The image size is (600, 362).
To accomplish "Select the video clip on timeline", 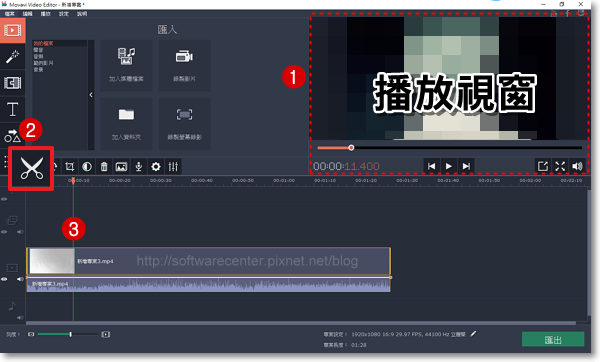I will coord(209,261).
